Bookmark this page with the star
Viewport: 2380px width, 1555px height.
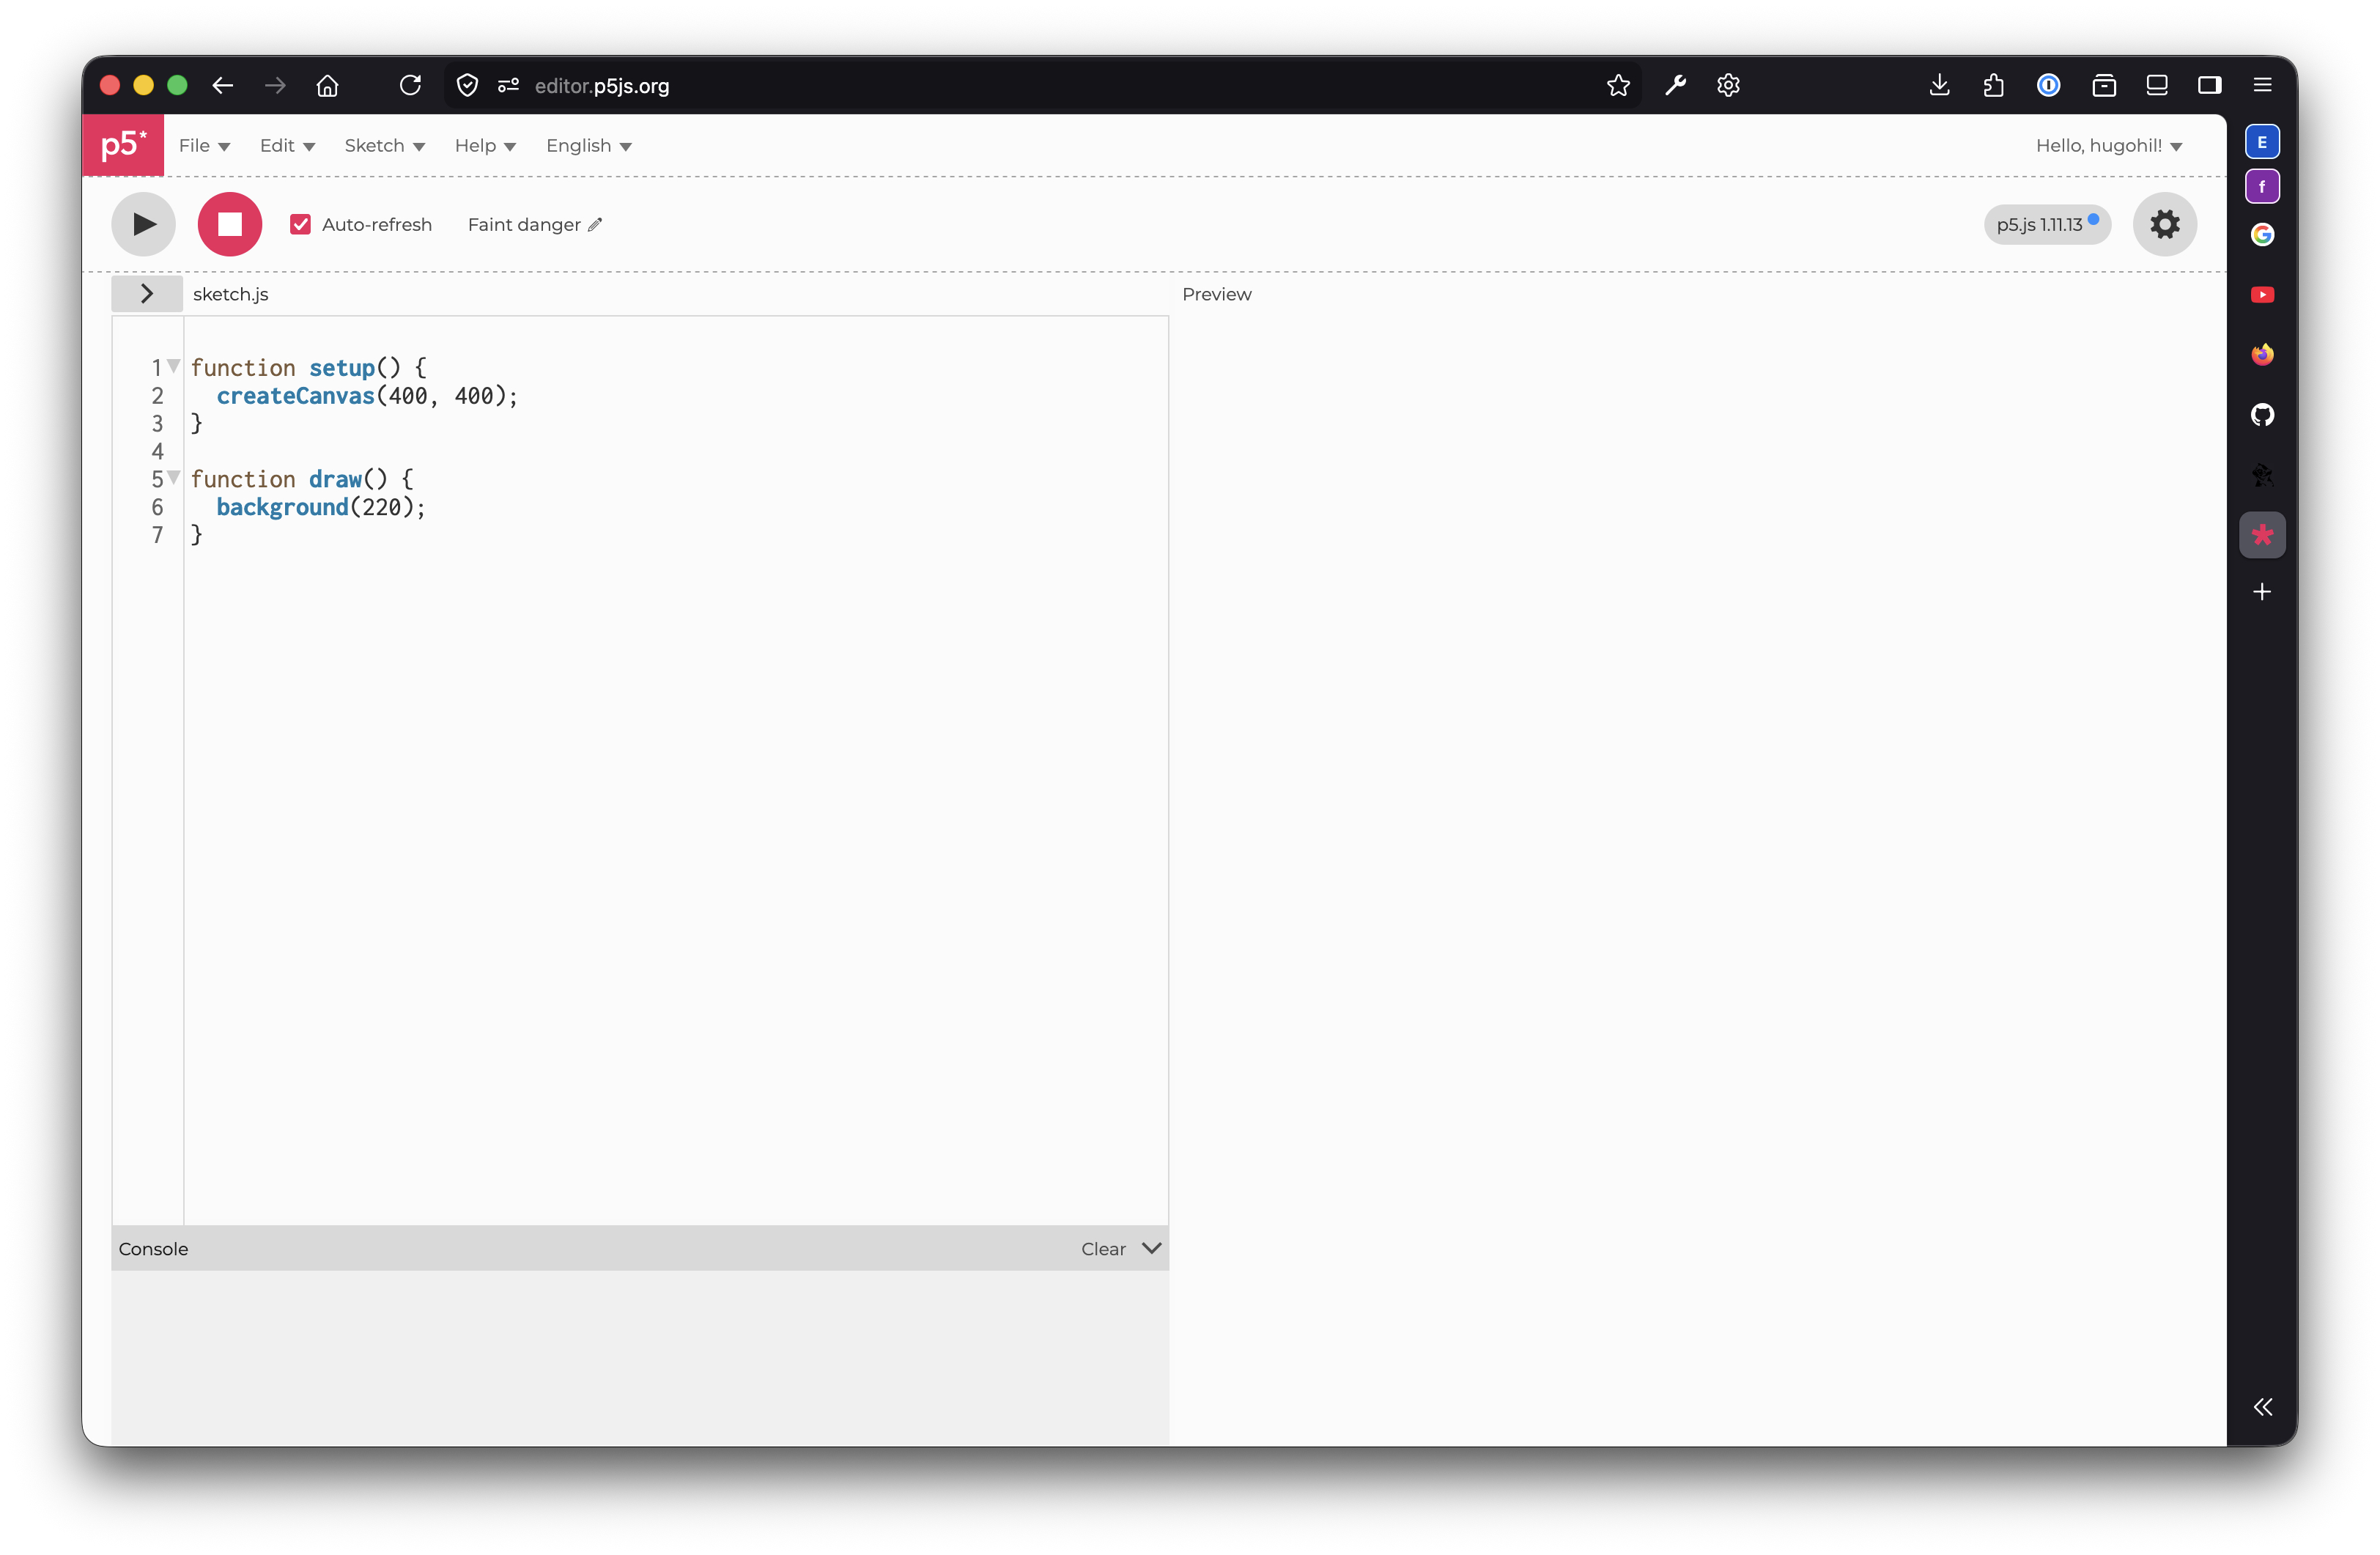pyautogui.click(x=1618, y=85)
